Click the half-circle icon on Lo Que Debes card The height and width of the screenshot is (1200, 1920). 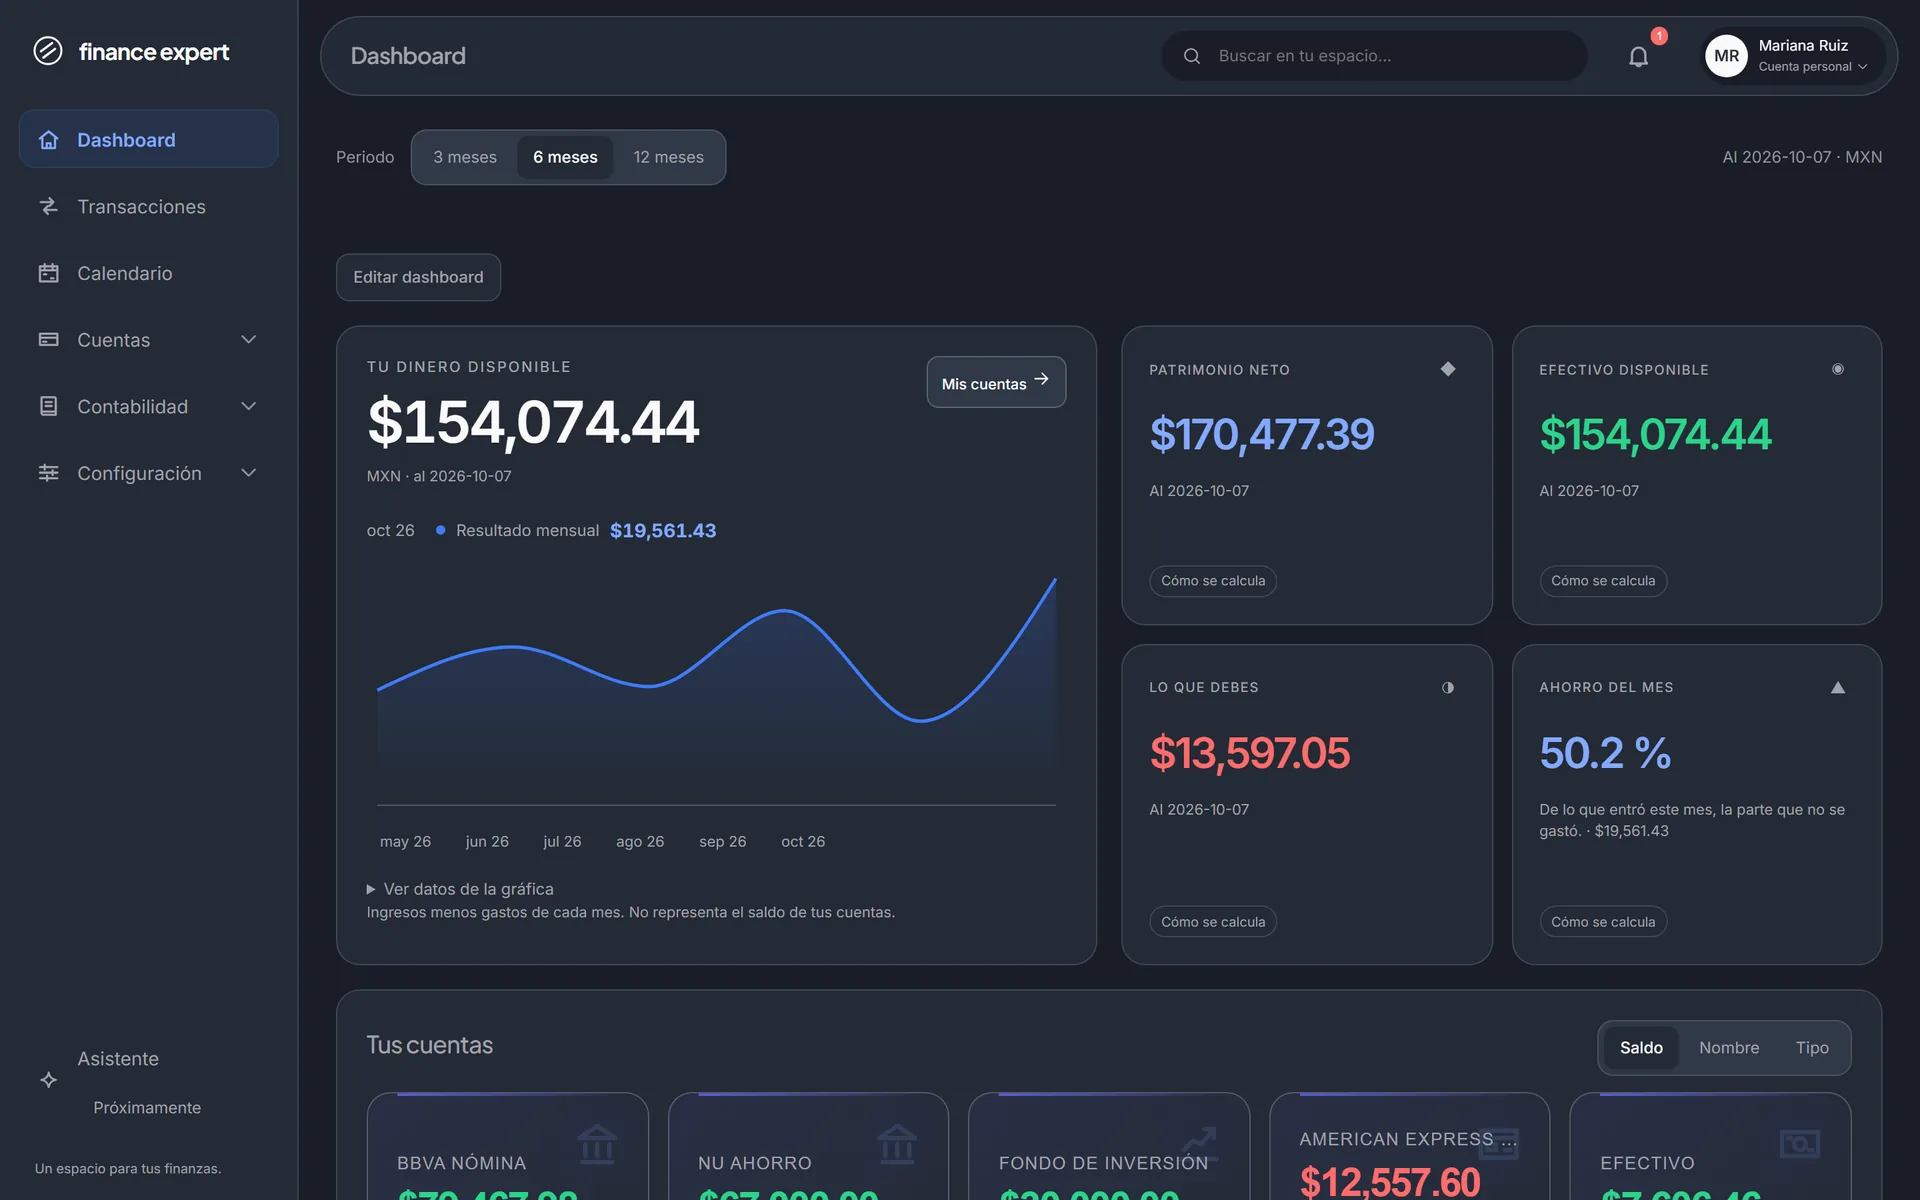pyautogui.click(x=1448, y=687)
